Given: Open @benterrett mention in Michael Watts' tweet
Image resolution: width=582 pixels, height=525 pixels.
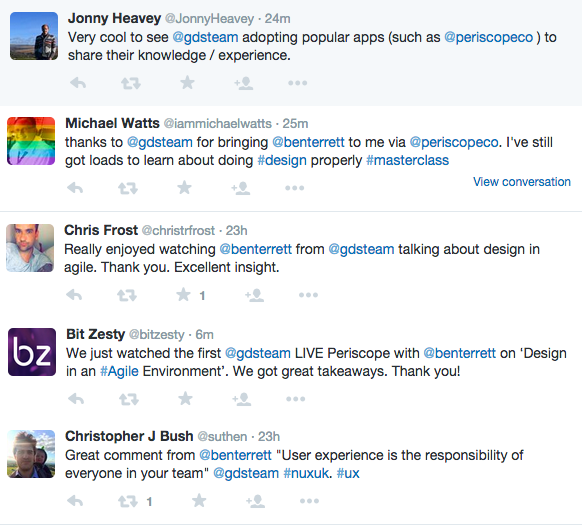Looking at the screenshot, I should (308, 143).
